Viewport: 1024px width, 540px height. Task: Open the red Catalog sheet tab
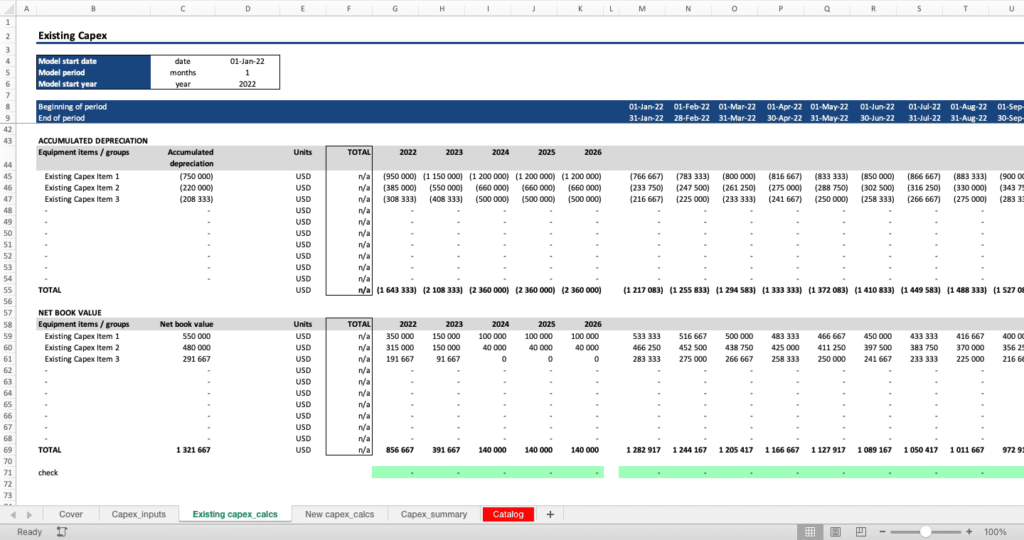tap(508, 514)
